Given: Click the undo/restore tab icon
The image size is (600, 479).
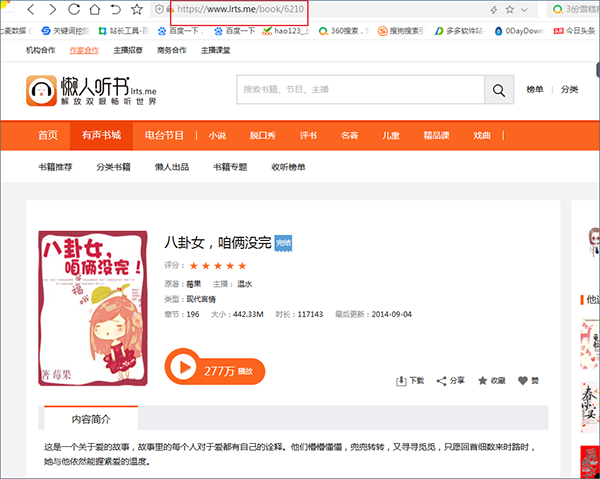Looking at the screenshot, I should pyautogui.click(x=116, y=9).
